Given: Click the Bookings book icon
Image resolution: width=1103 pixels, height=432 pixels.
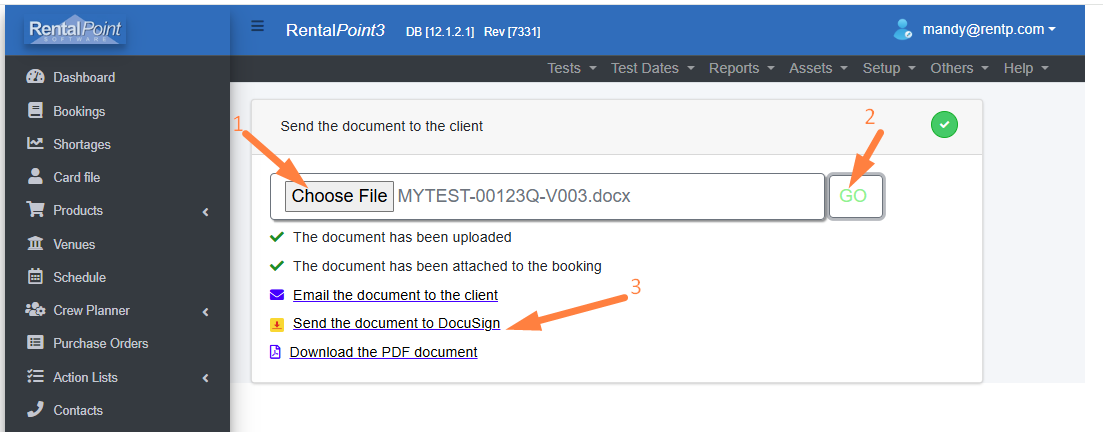Looking at the screenshot, I should pos(35,110).
